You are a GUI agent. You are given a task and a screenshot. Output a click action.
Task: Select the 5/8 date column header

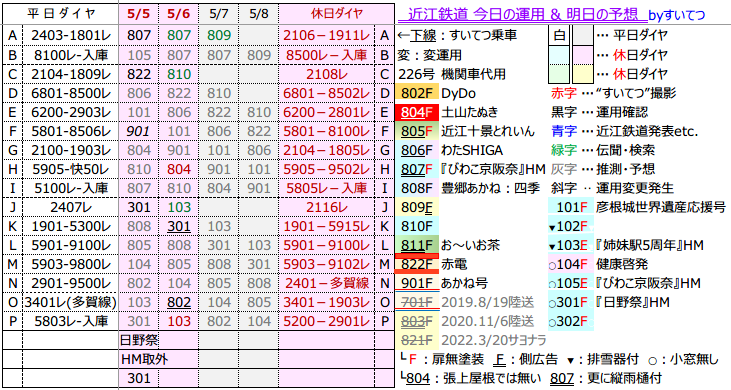coord(259,14)
